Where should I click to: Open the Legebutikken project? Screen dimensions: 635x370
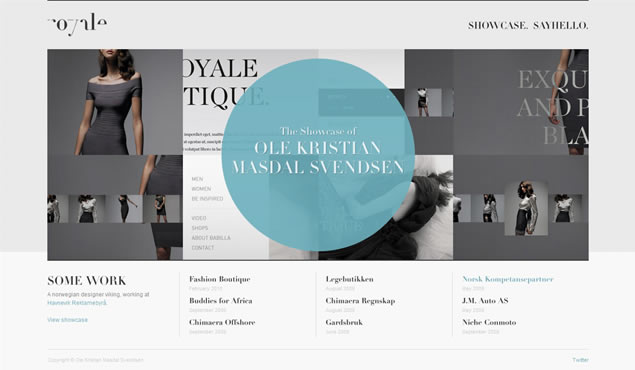(x=349, y=279)
